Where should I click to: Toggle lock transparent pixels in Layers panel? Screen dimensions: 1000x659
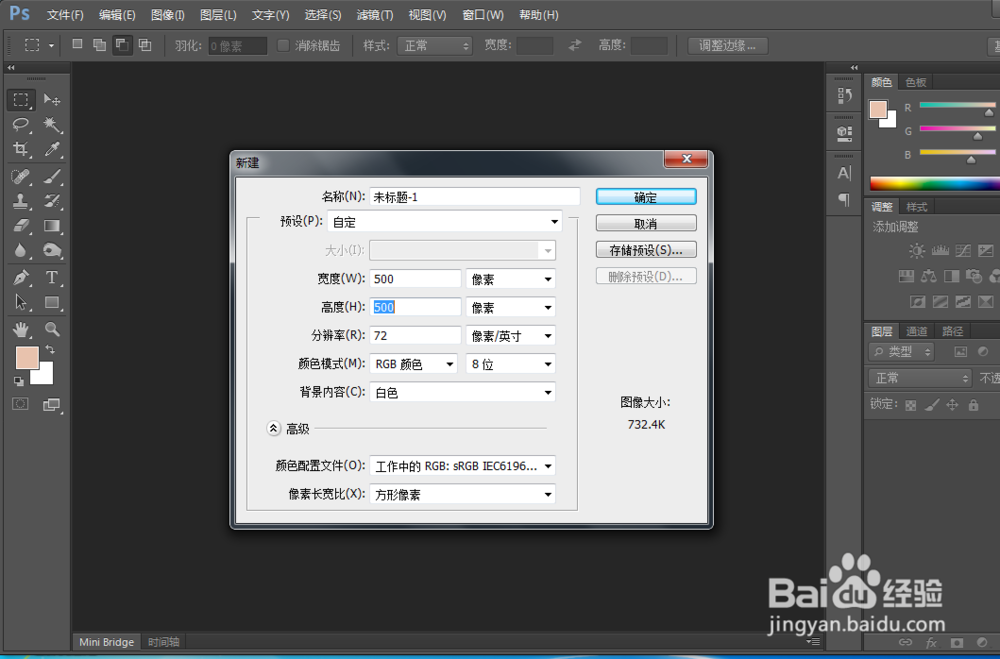click(908, 404)
